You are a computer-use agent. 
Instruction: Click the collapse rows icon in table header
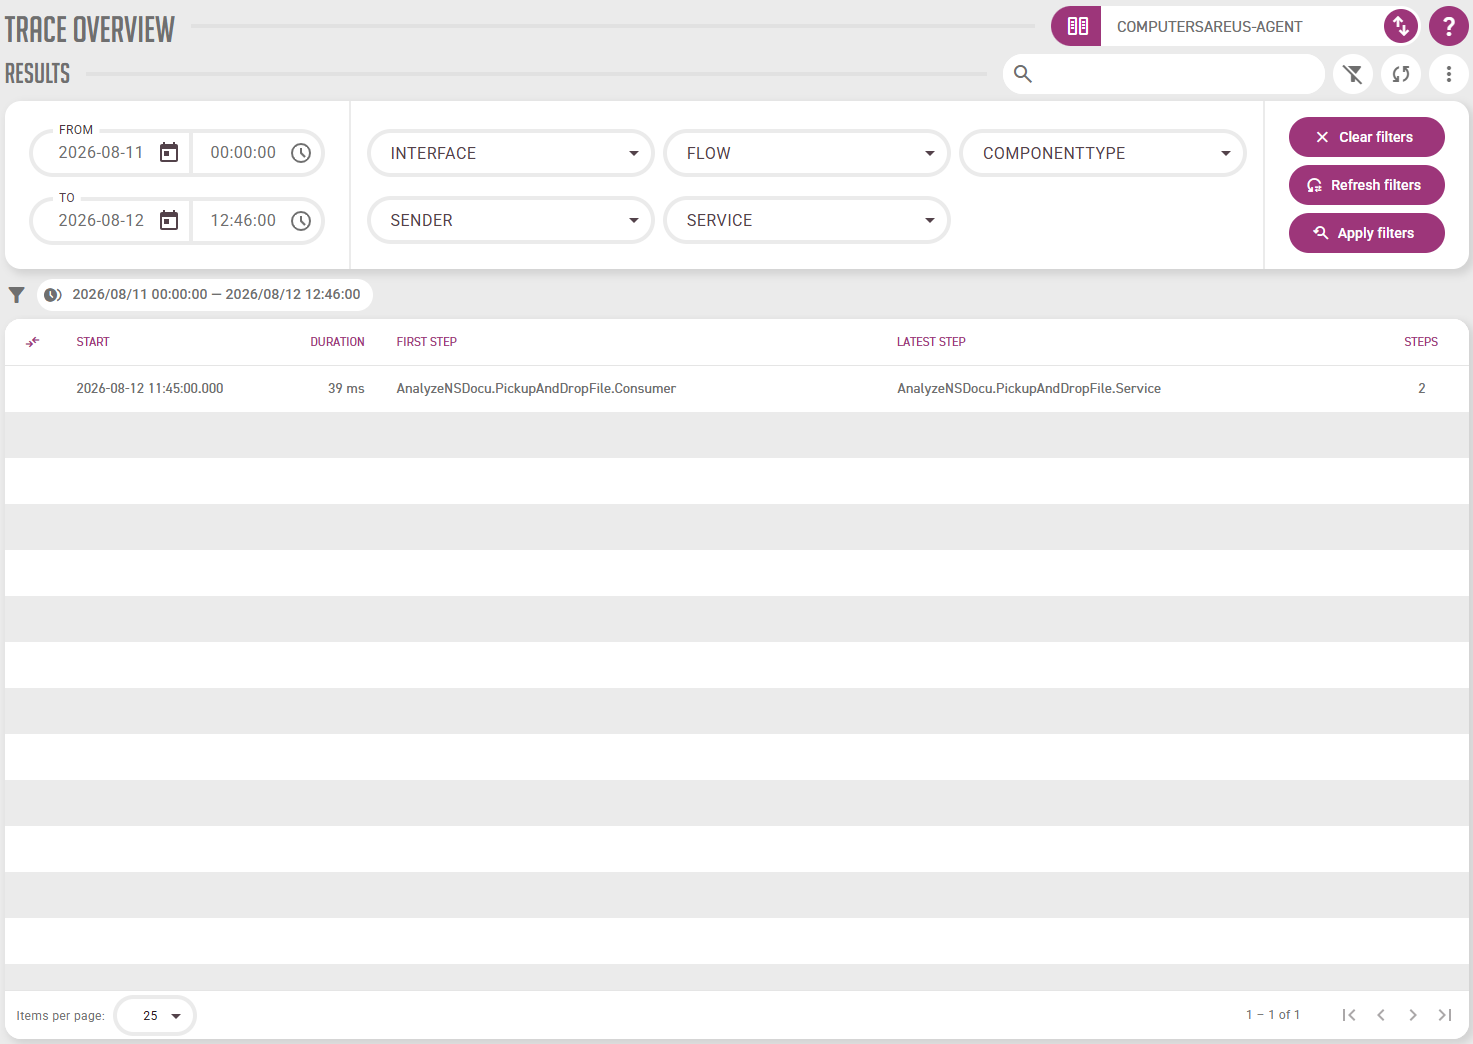point(33,342)
